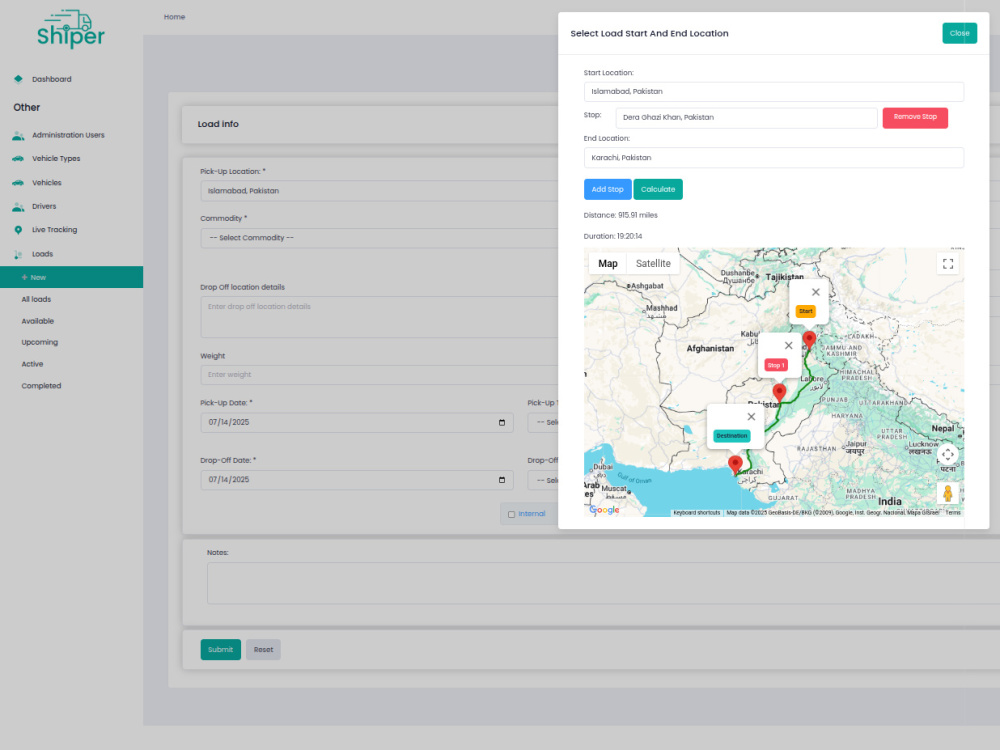Click the Calculate route button
Viewport: 1000px width, 750px height.
[658, 189]
